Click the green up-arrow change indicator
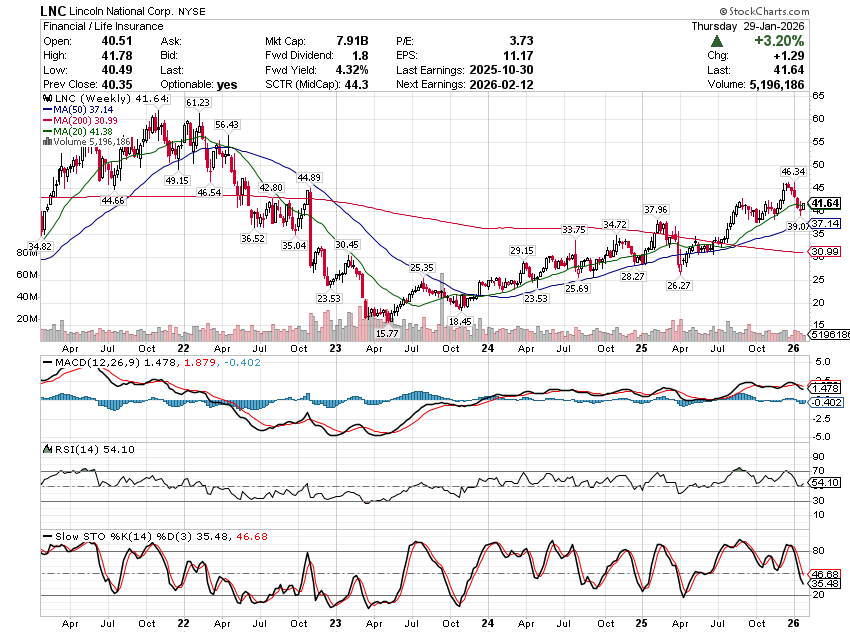The image size is (850, 633). [x=717, y=41]
